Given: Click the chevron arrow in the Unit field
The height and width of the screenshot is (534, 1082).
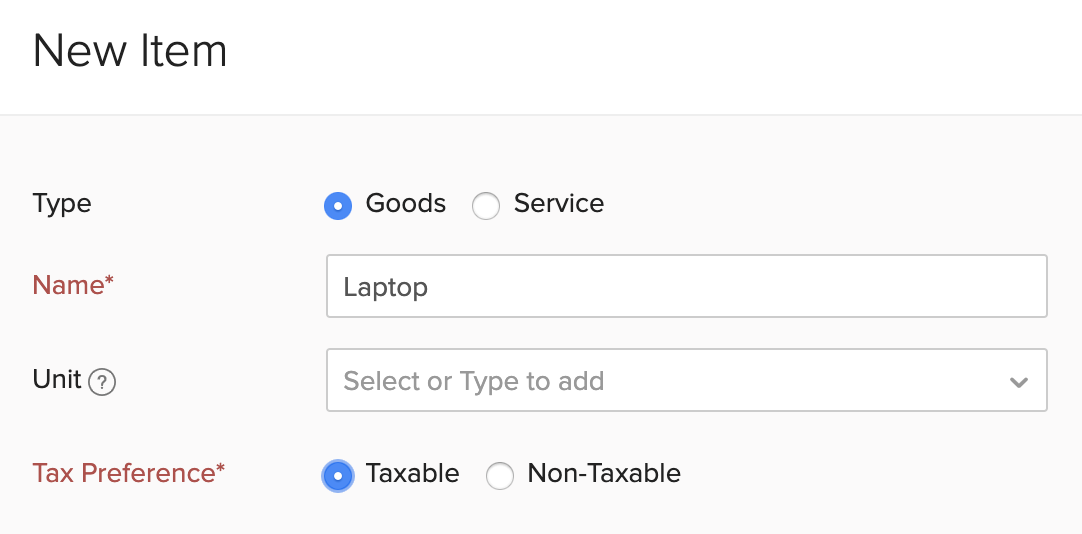Looking at the screenshot, I should click(x=1018, y=382).
